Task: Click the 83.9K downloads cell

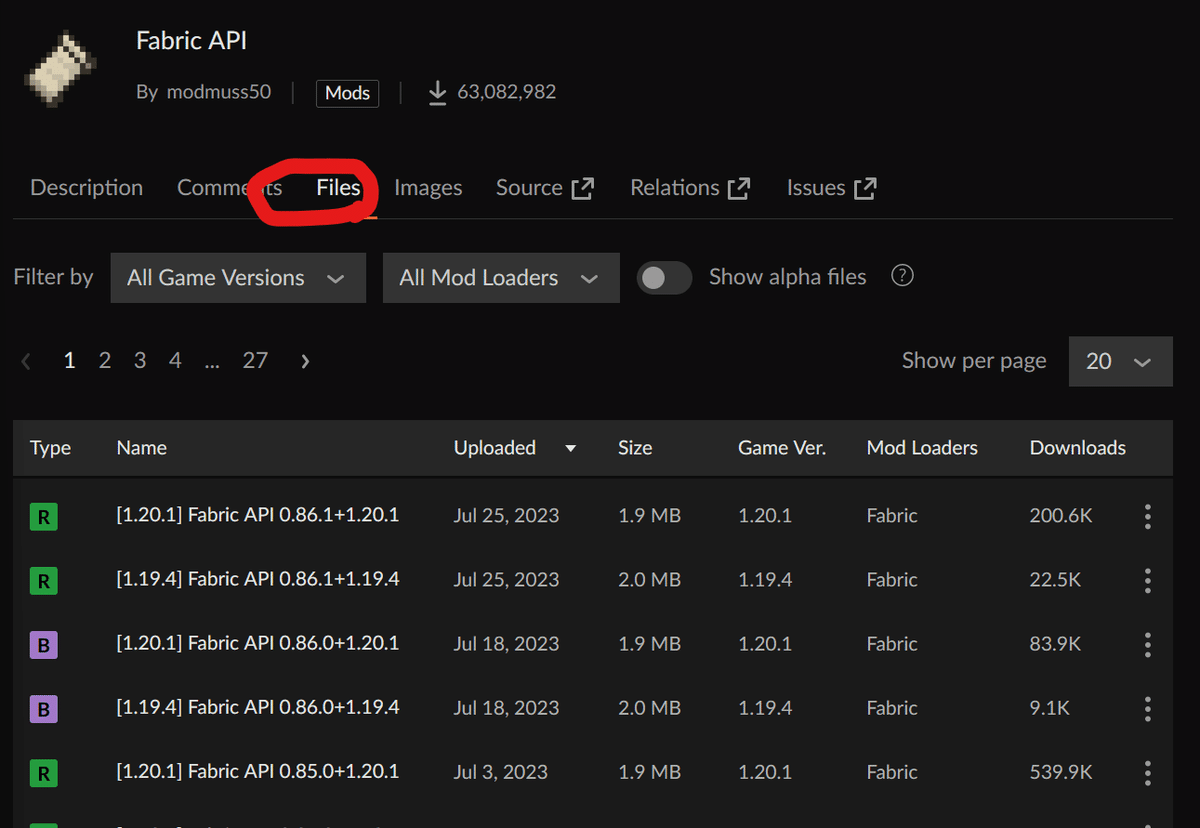Action: pyautogui.click(x=1055, y=644)
